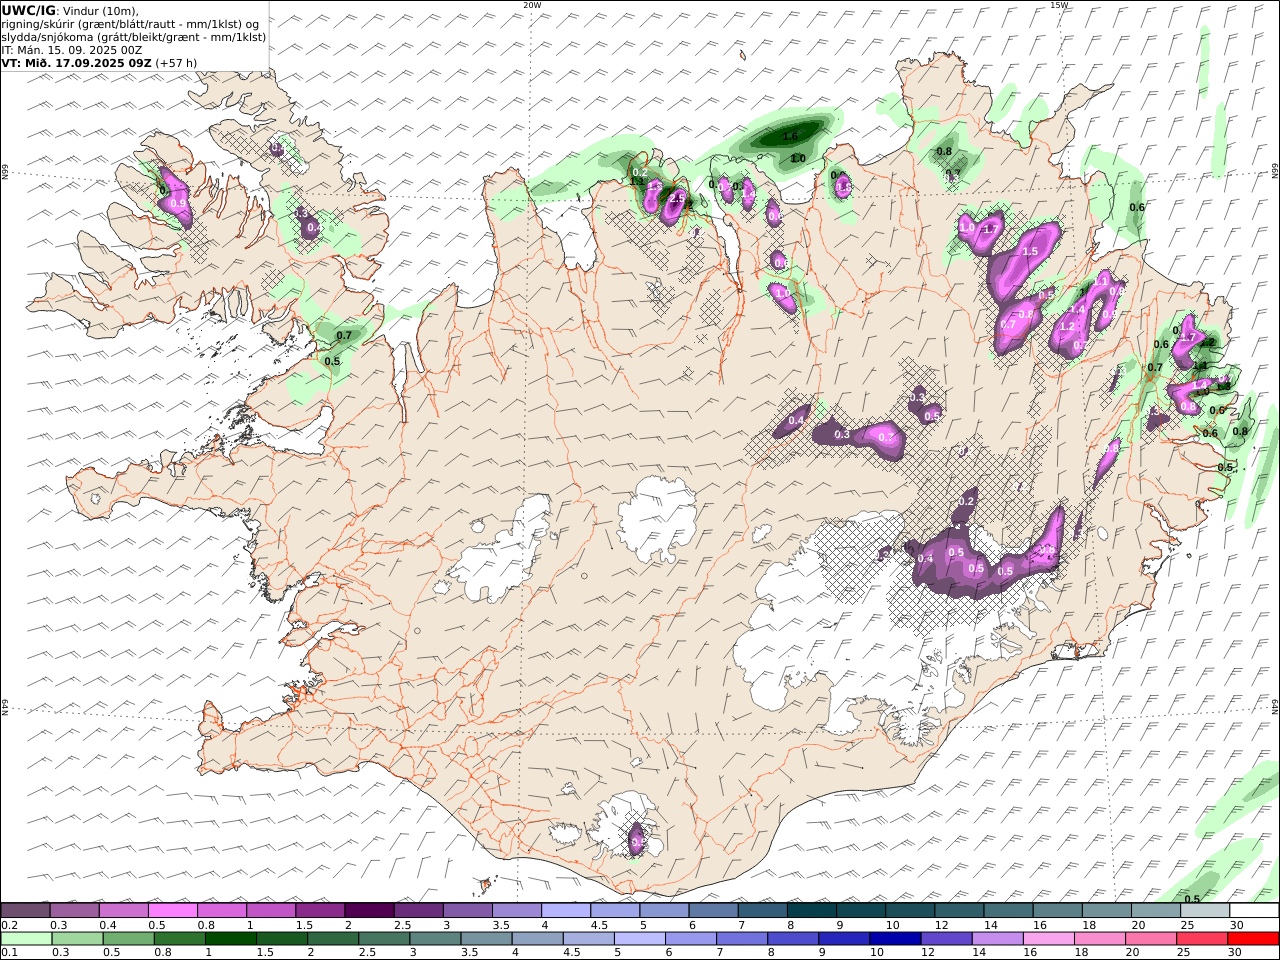Select the white 30+ swatch on snow scale

[x=1254, y=911]
